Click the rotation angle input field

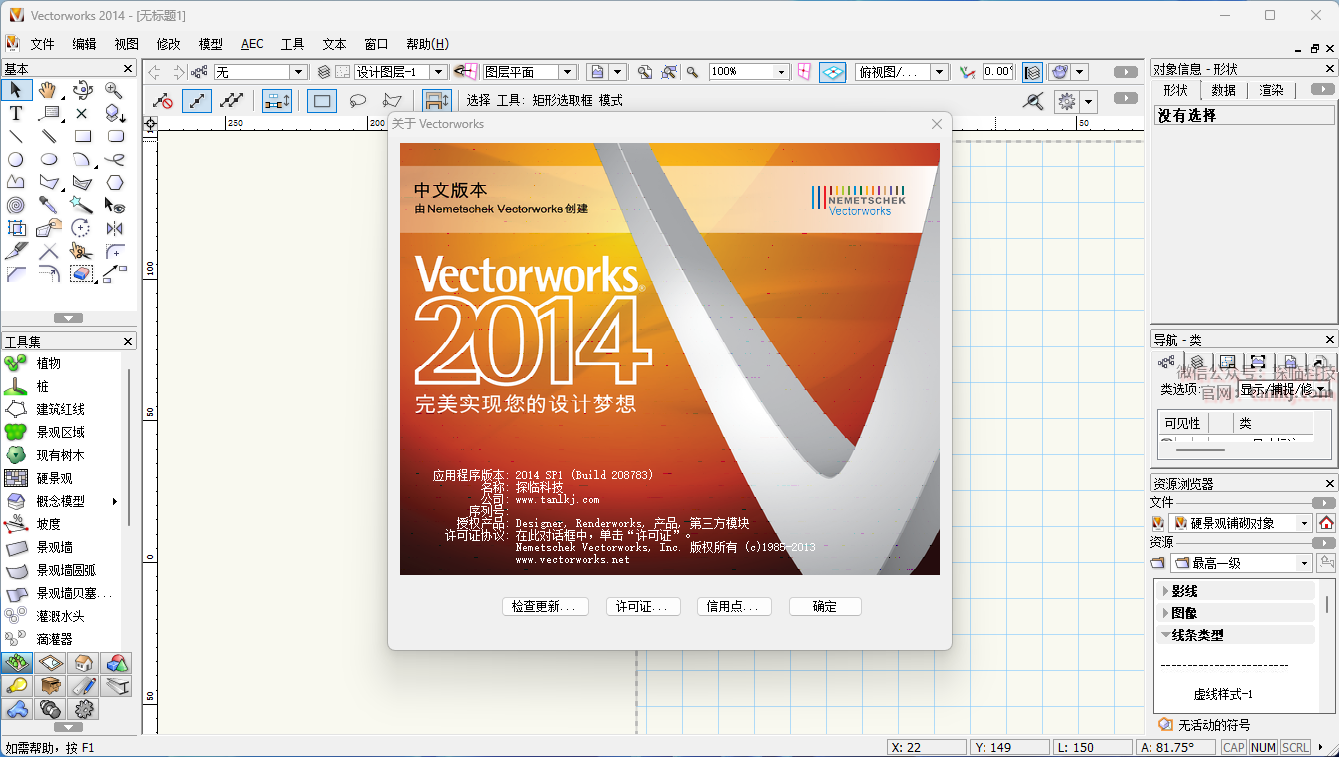(x=997, y=72)
